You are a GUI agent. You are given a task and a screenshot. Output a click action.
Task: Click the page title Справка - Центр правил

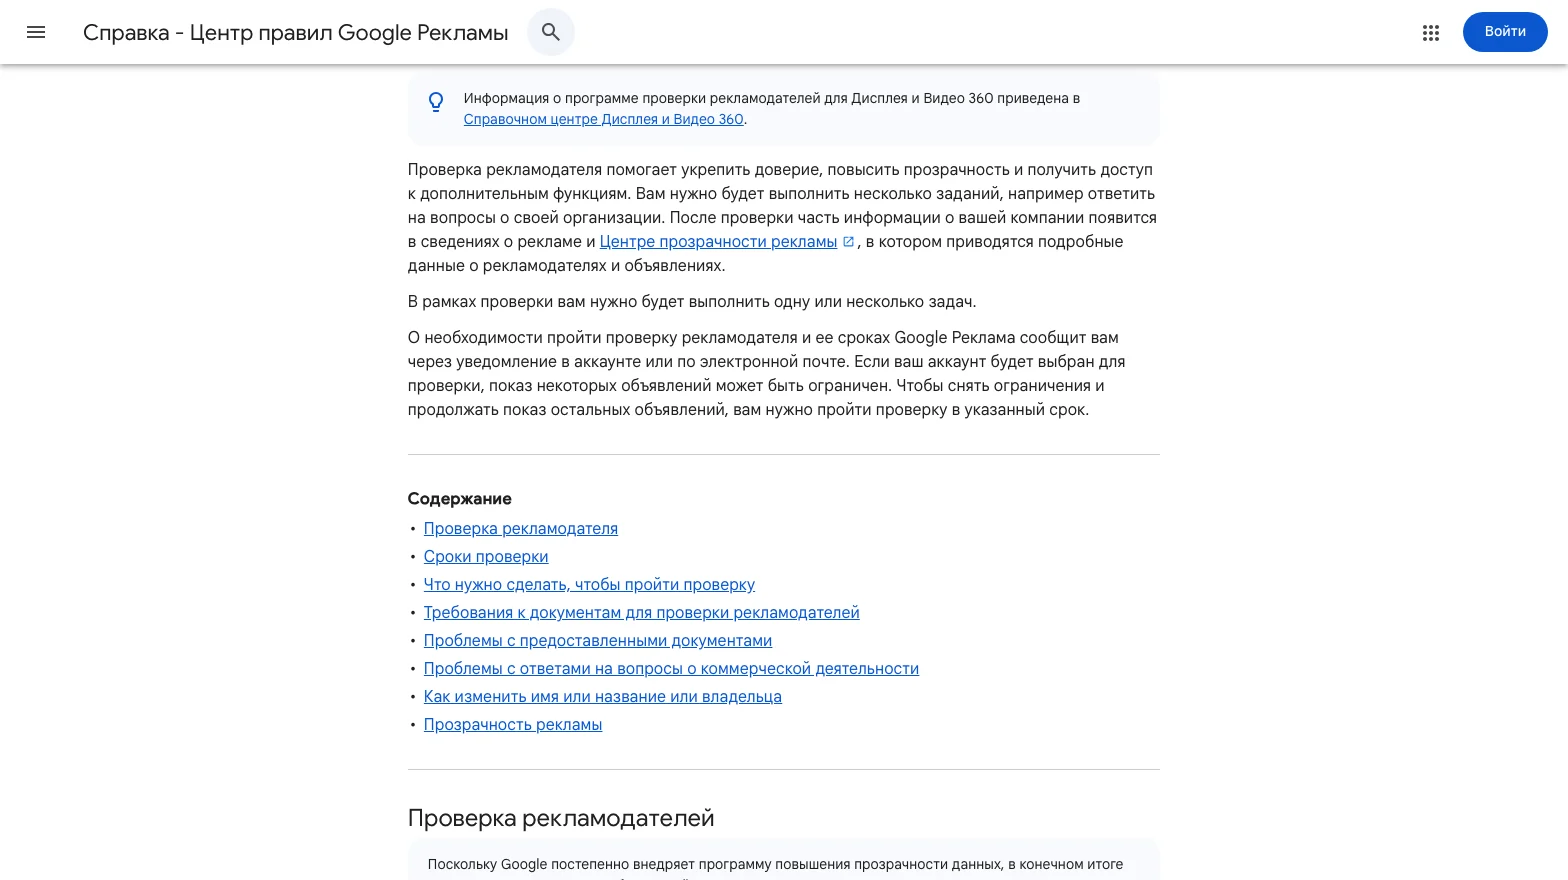click(296, 32)
